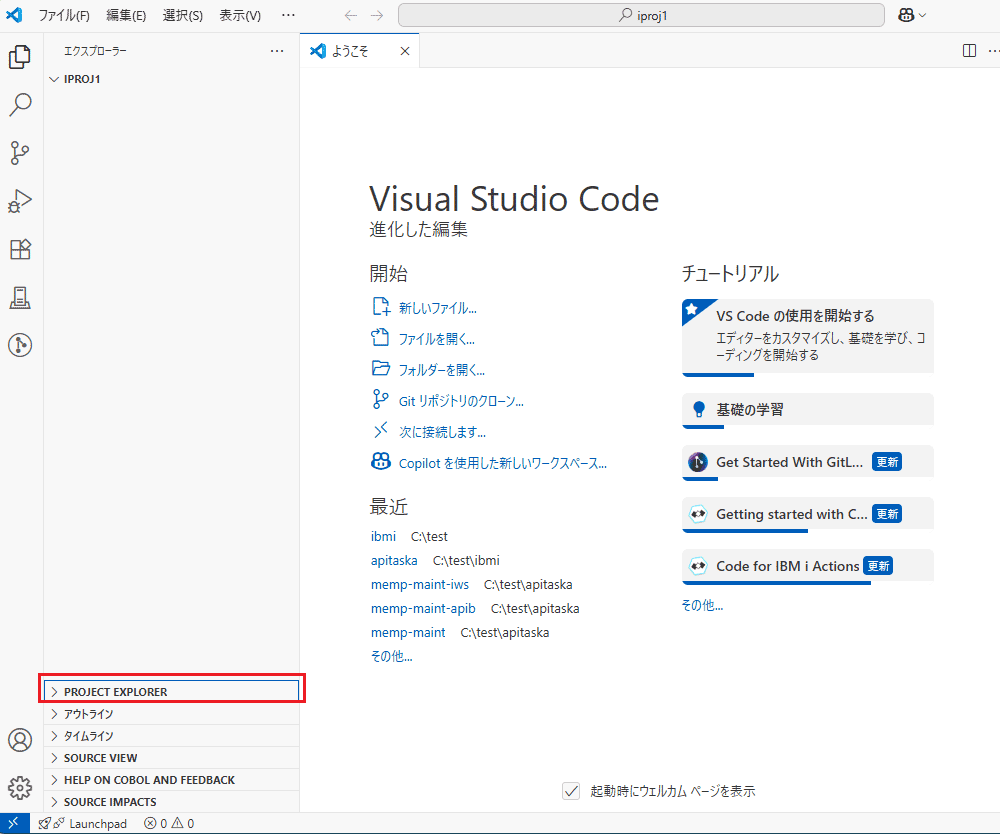Click the remote window status bar icon

point(13,823)
